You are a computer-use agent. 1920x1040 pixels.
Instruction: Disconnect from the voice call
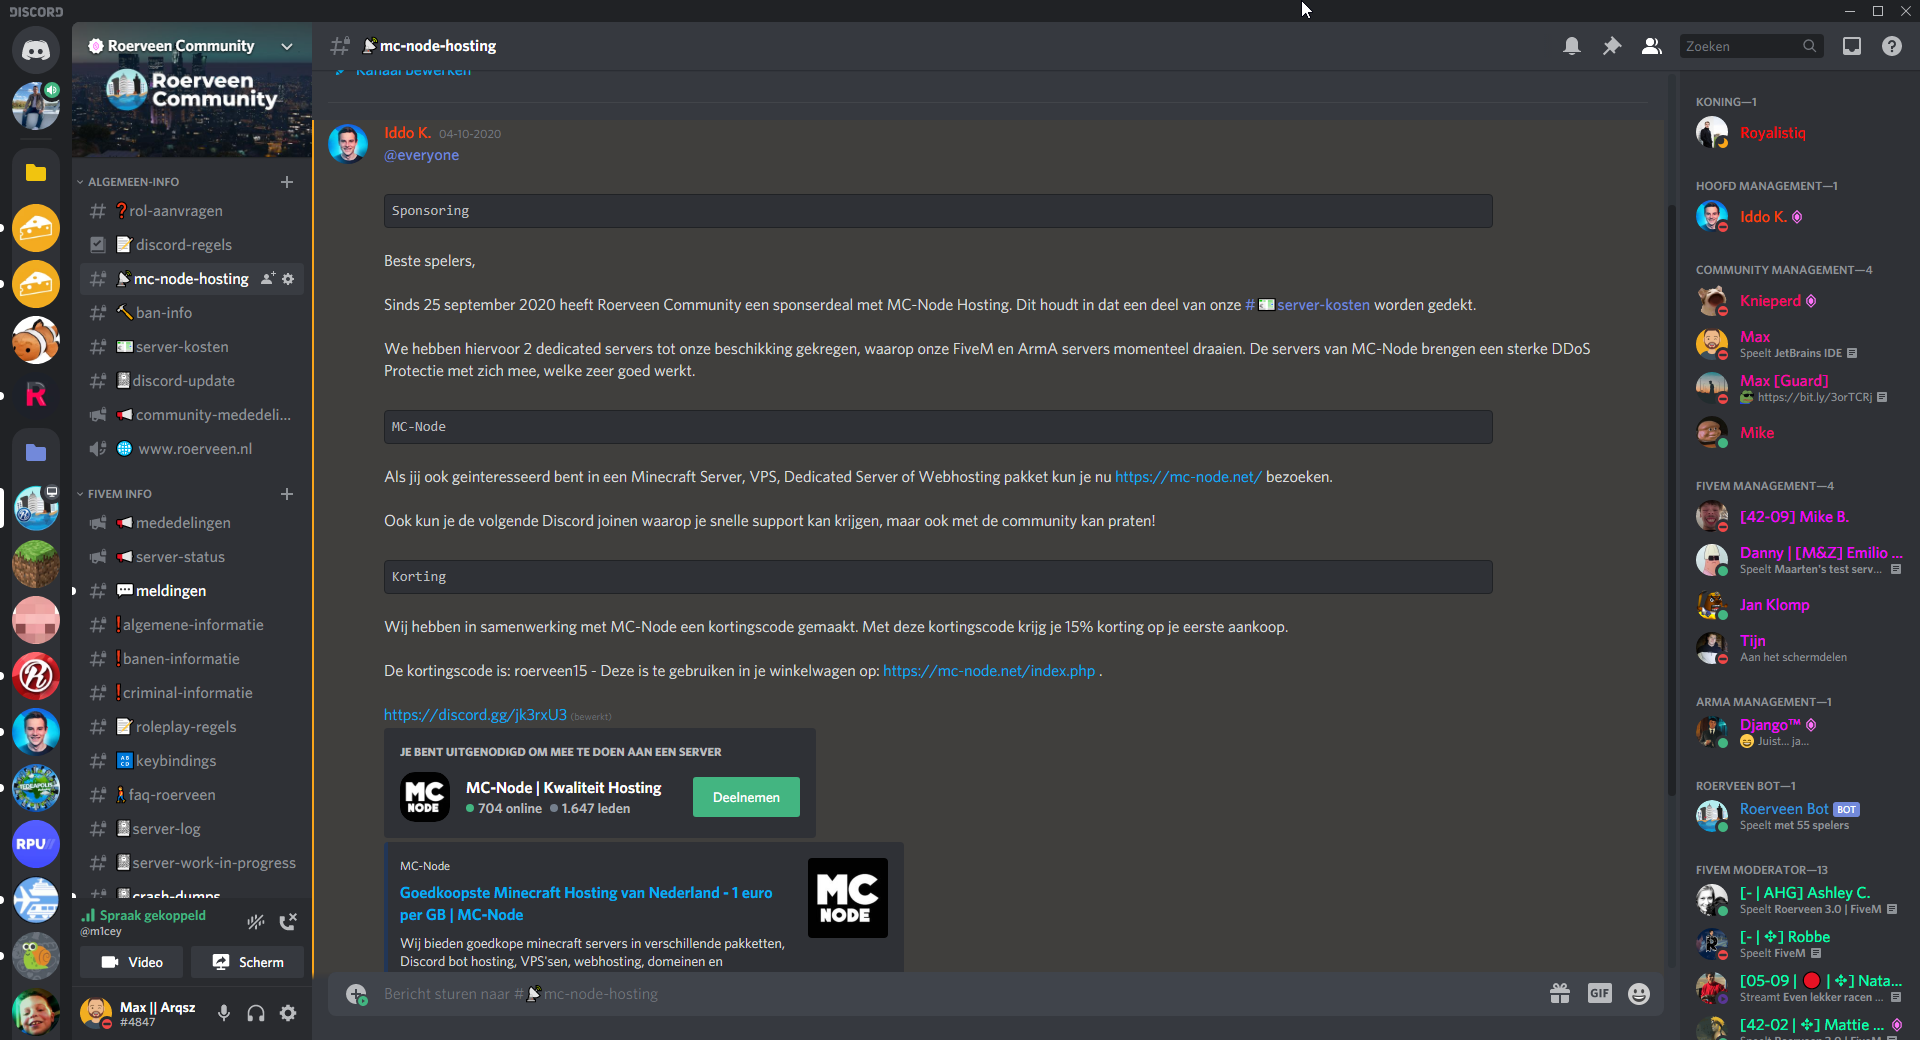288,922
